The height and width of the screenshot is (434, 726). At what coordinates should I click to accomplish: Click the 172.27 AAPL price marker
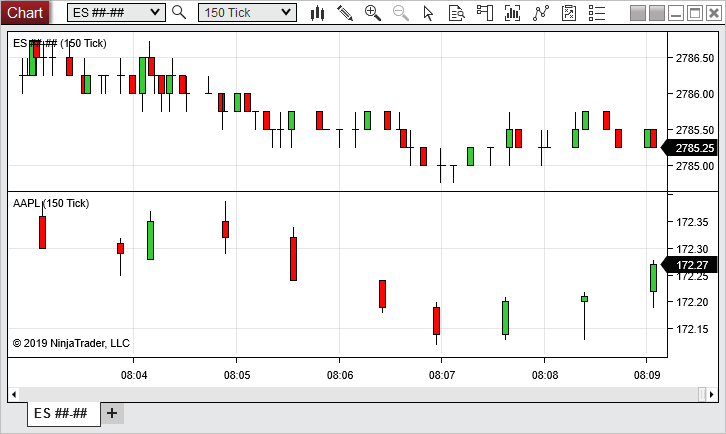pos(693,265)
